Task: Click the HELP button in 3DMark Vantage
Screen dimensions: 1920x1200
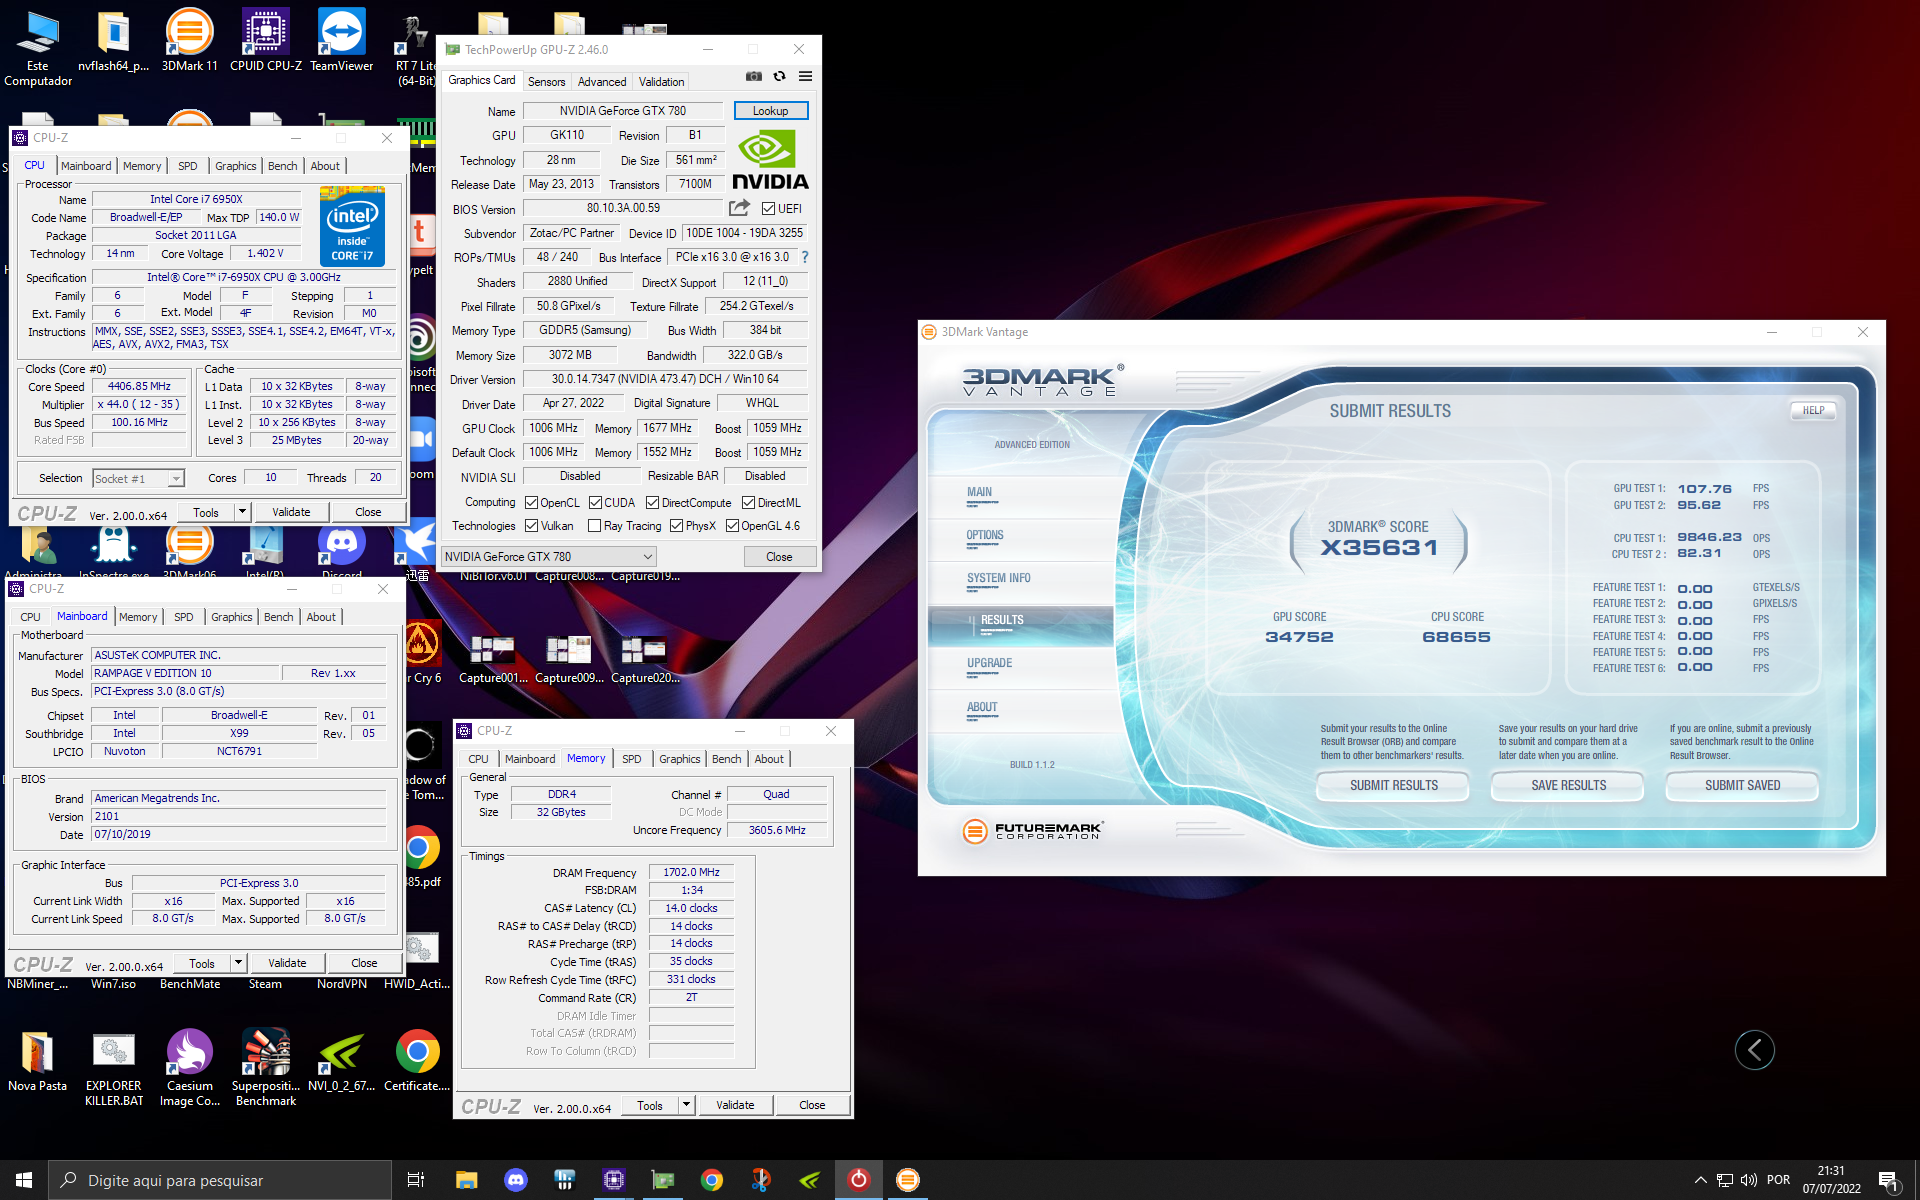Action: [1813, 411]
